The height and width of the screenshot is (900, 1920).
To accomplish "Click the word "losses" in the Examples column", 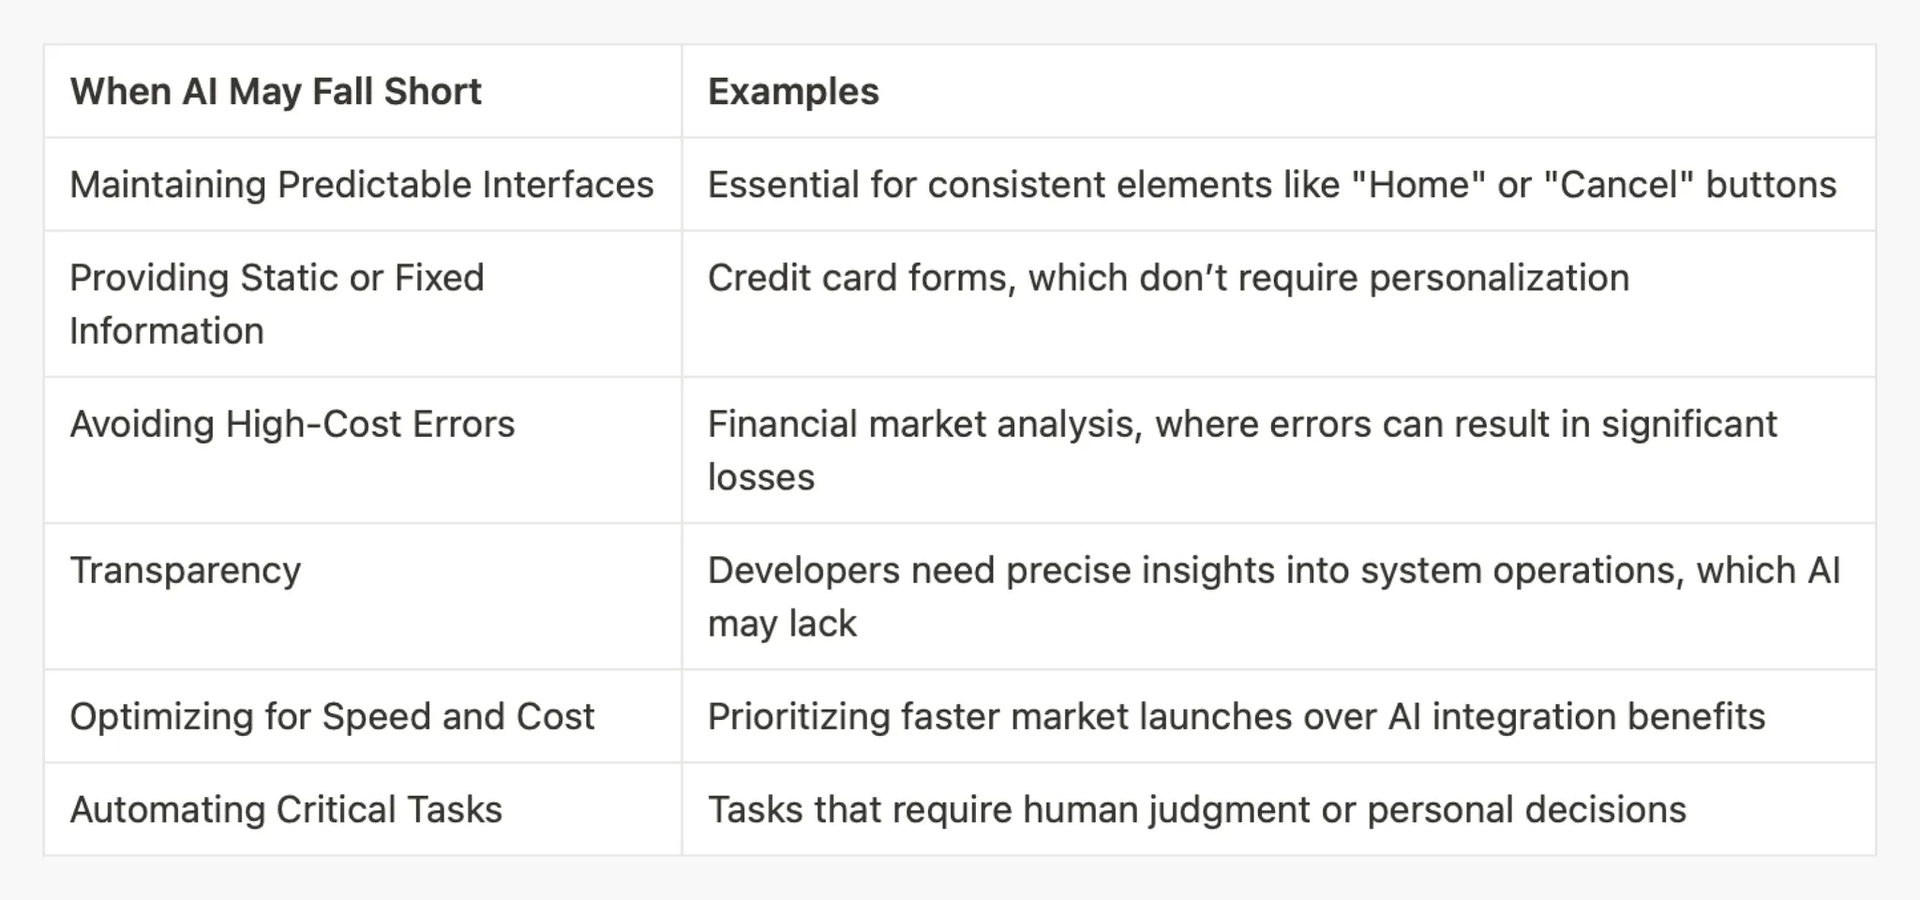I will coord(761,478).
